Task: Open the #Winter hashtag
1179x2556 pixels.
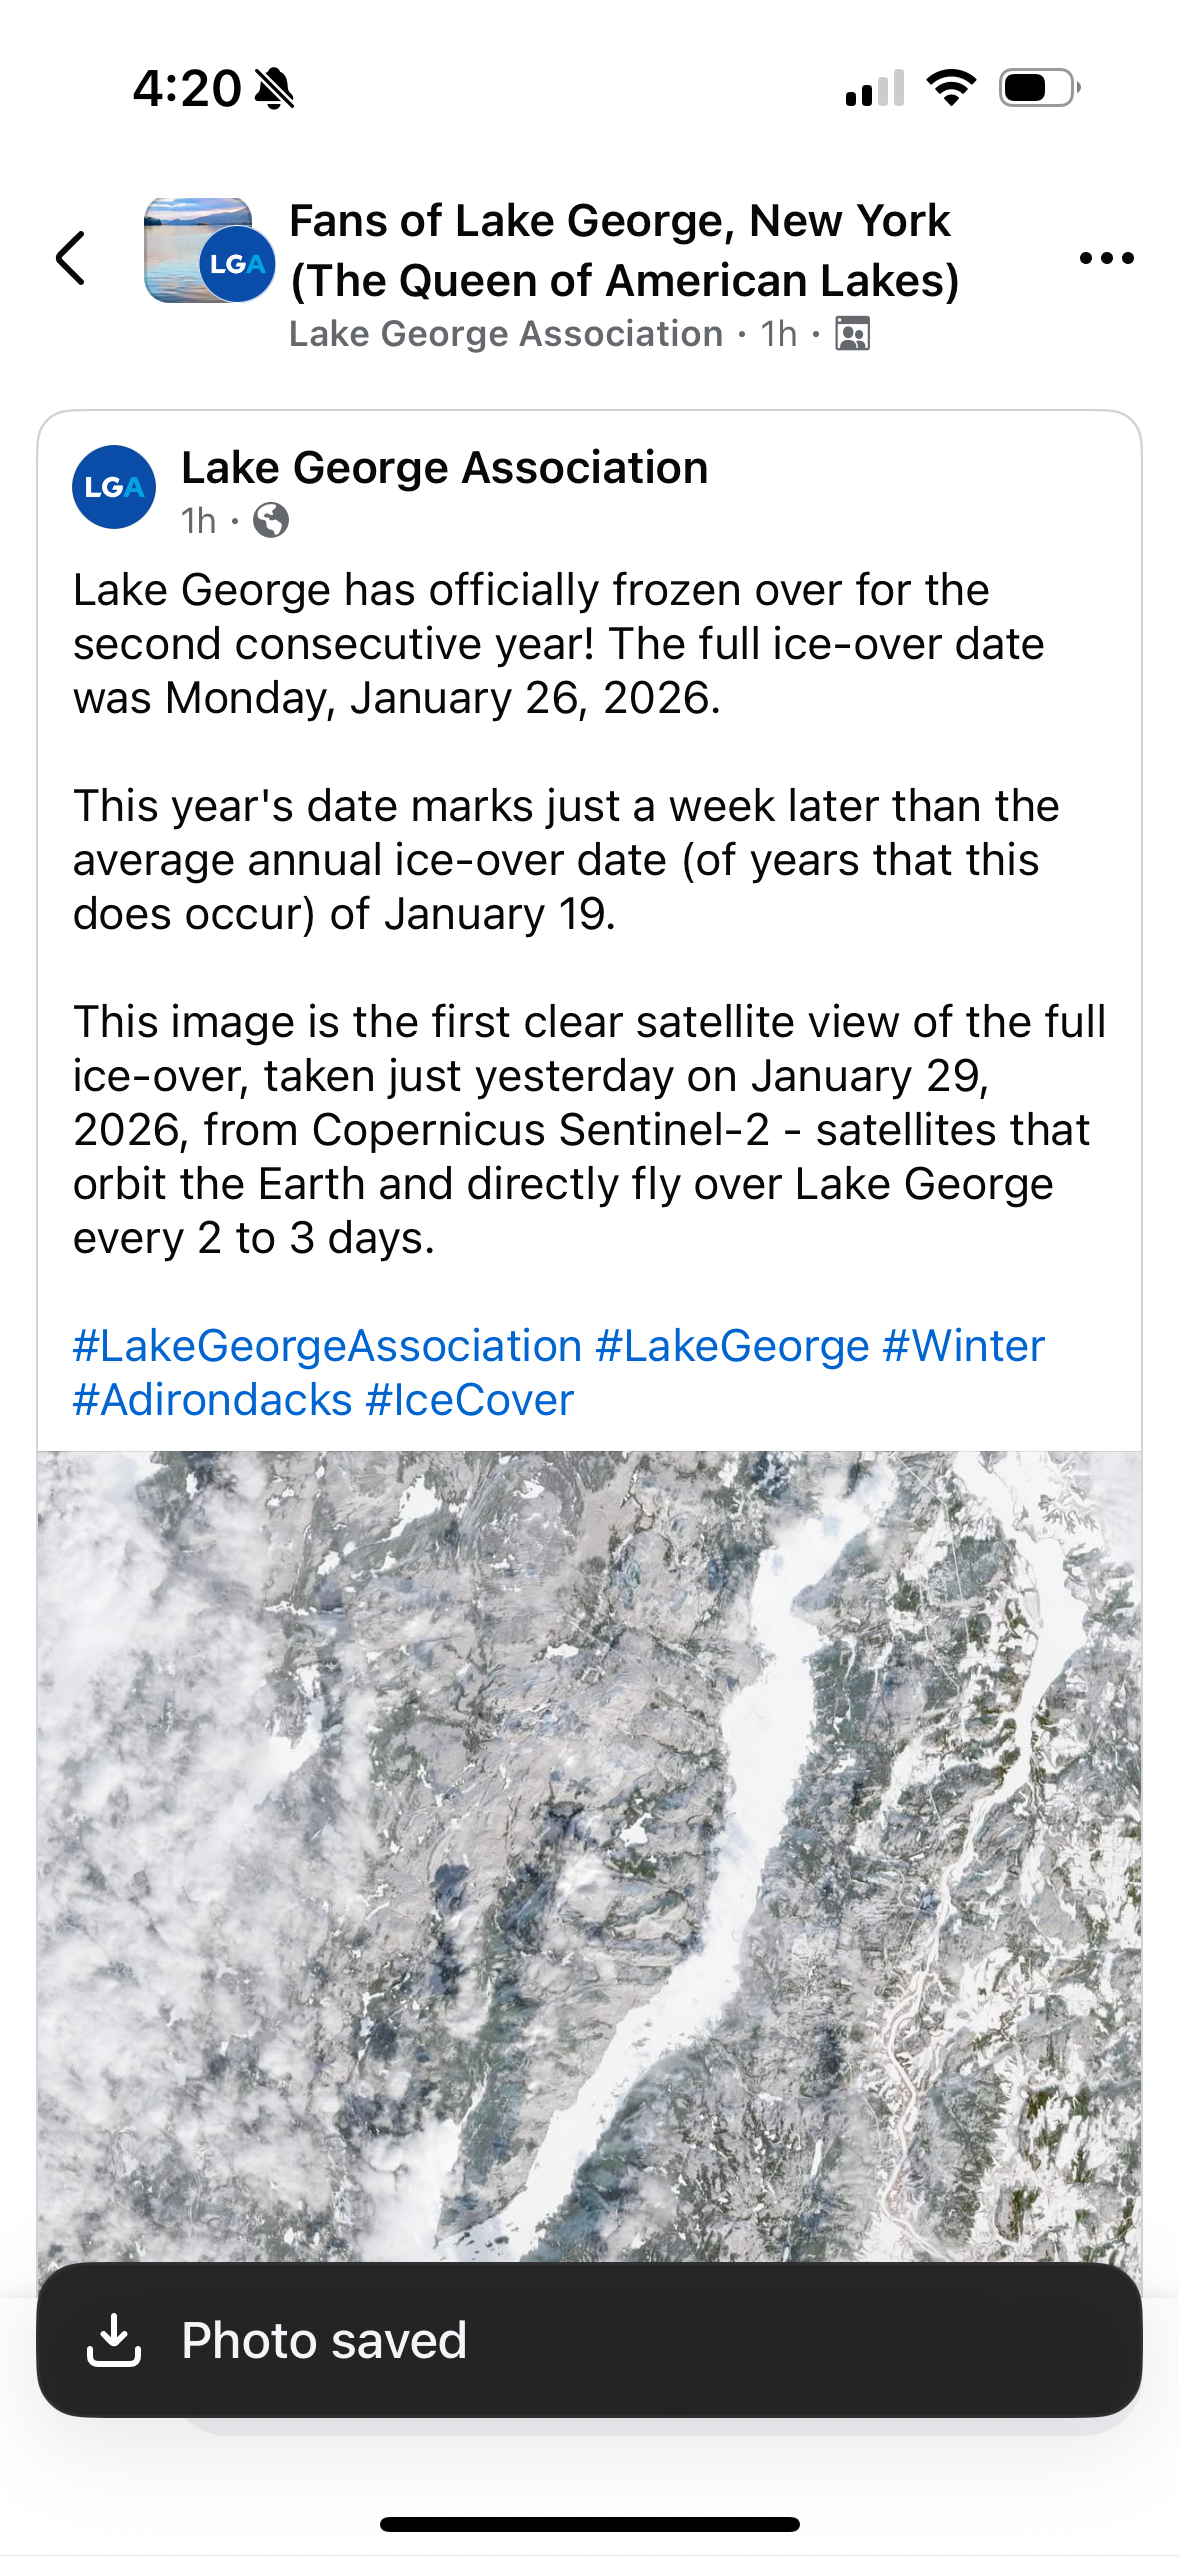Action: (x=963, y=1346)
